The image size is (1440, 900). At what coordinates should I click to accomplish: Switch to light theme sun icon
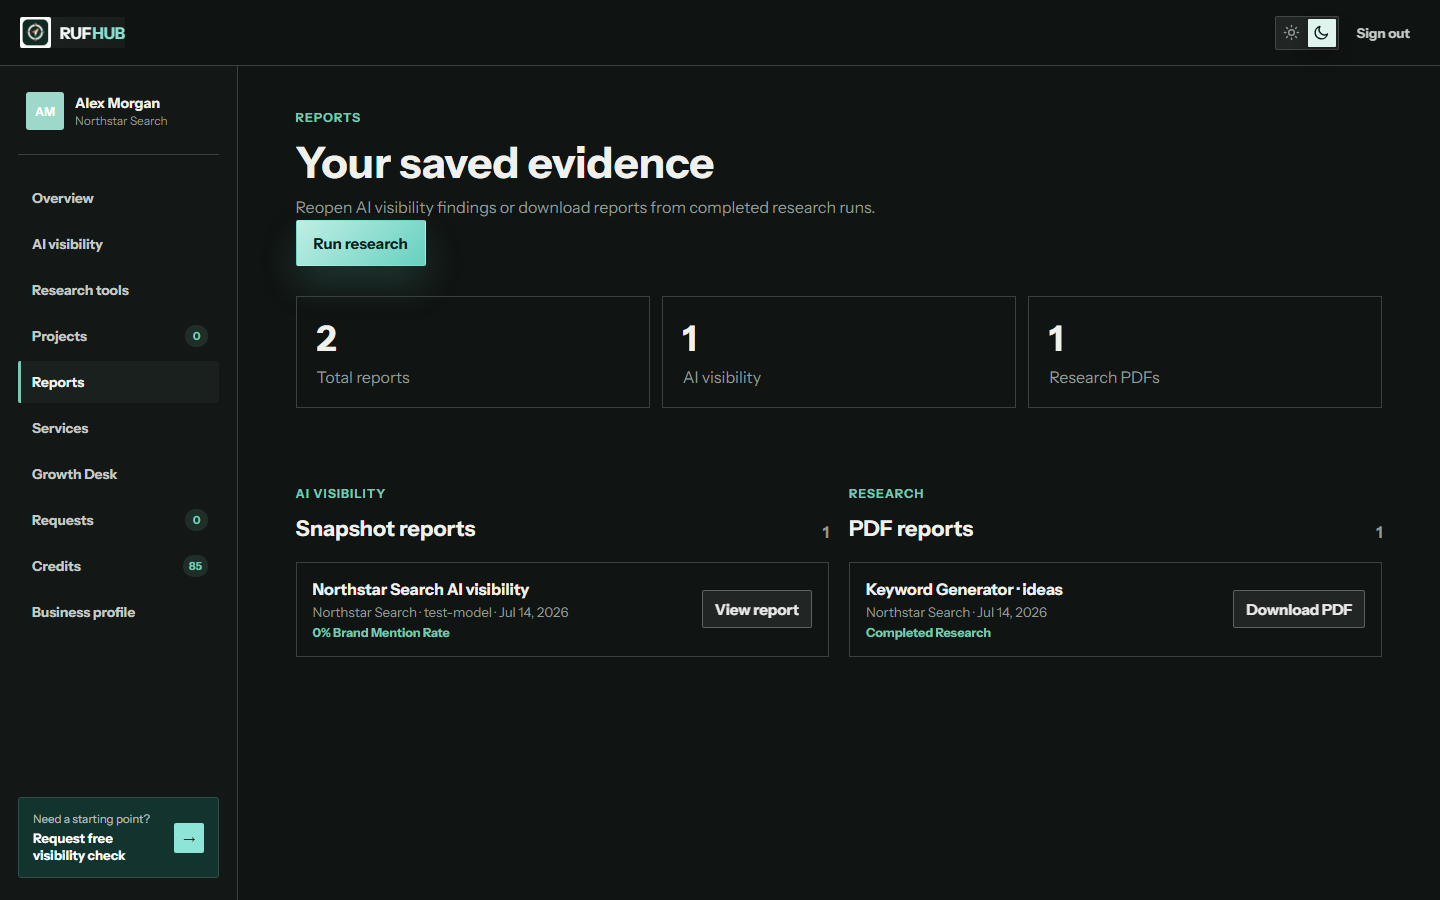point(1291,33)
